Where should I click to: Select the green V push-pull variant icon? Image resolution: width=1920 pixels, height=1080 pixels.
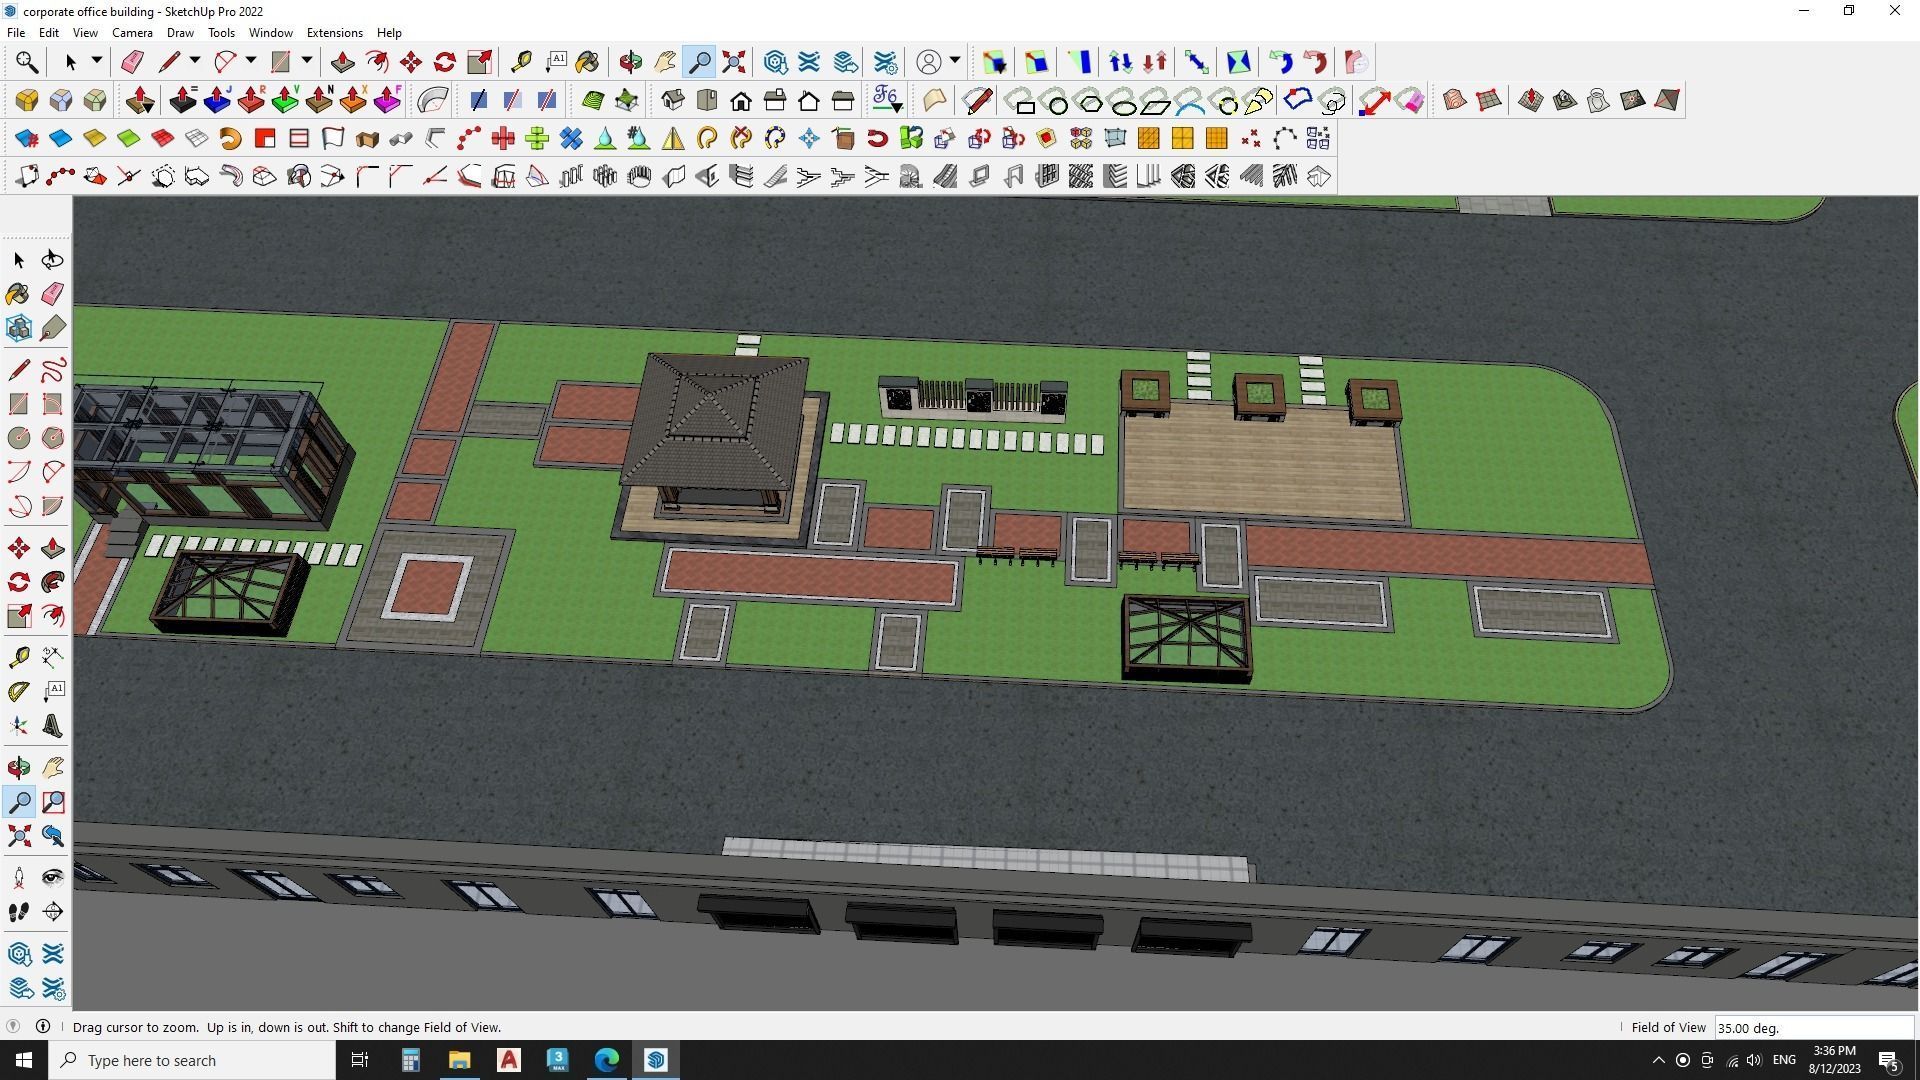coord(285,100)
